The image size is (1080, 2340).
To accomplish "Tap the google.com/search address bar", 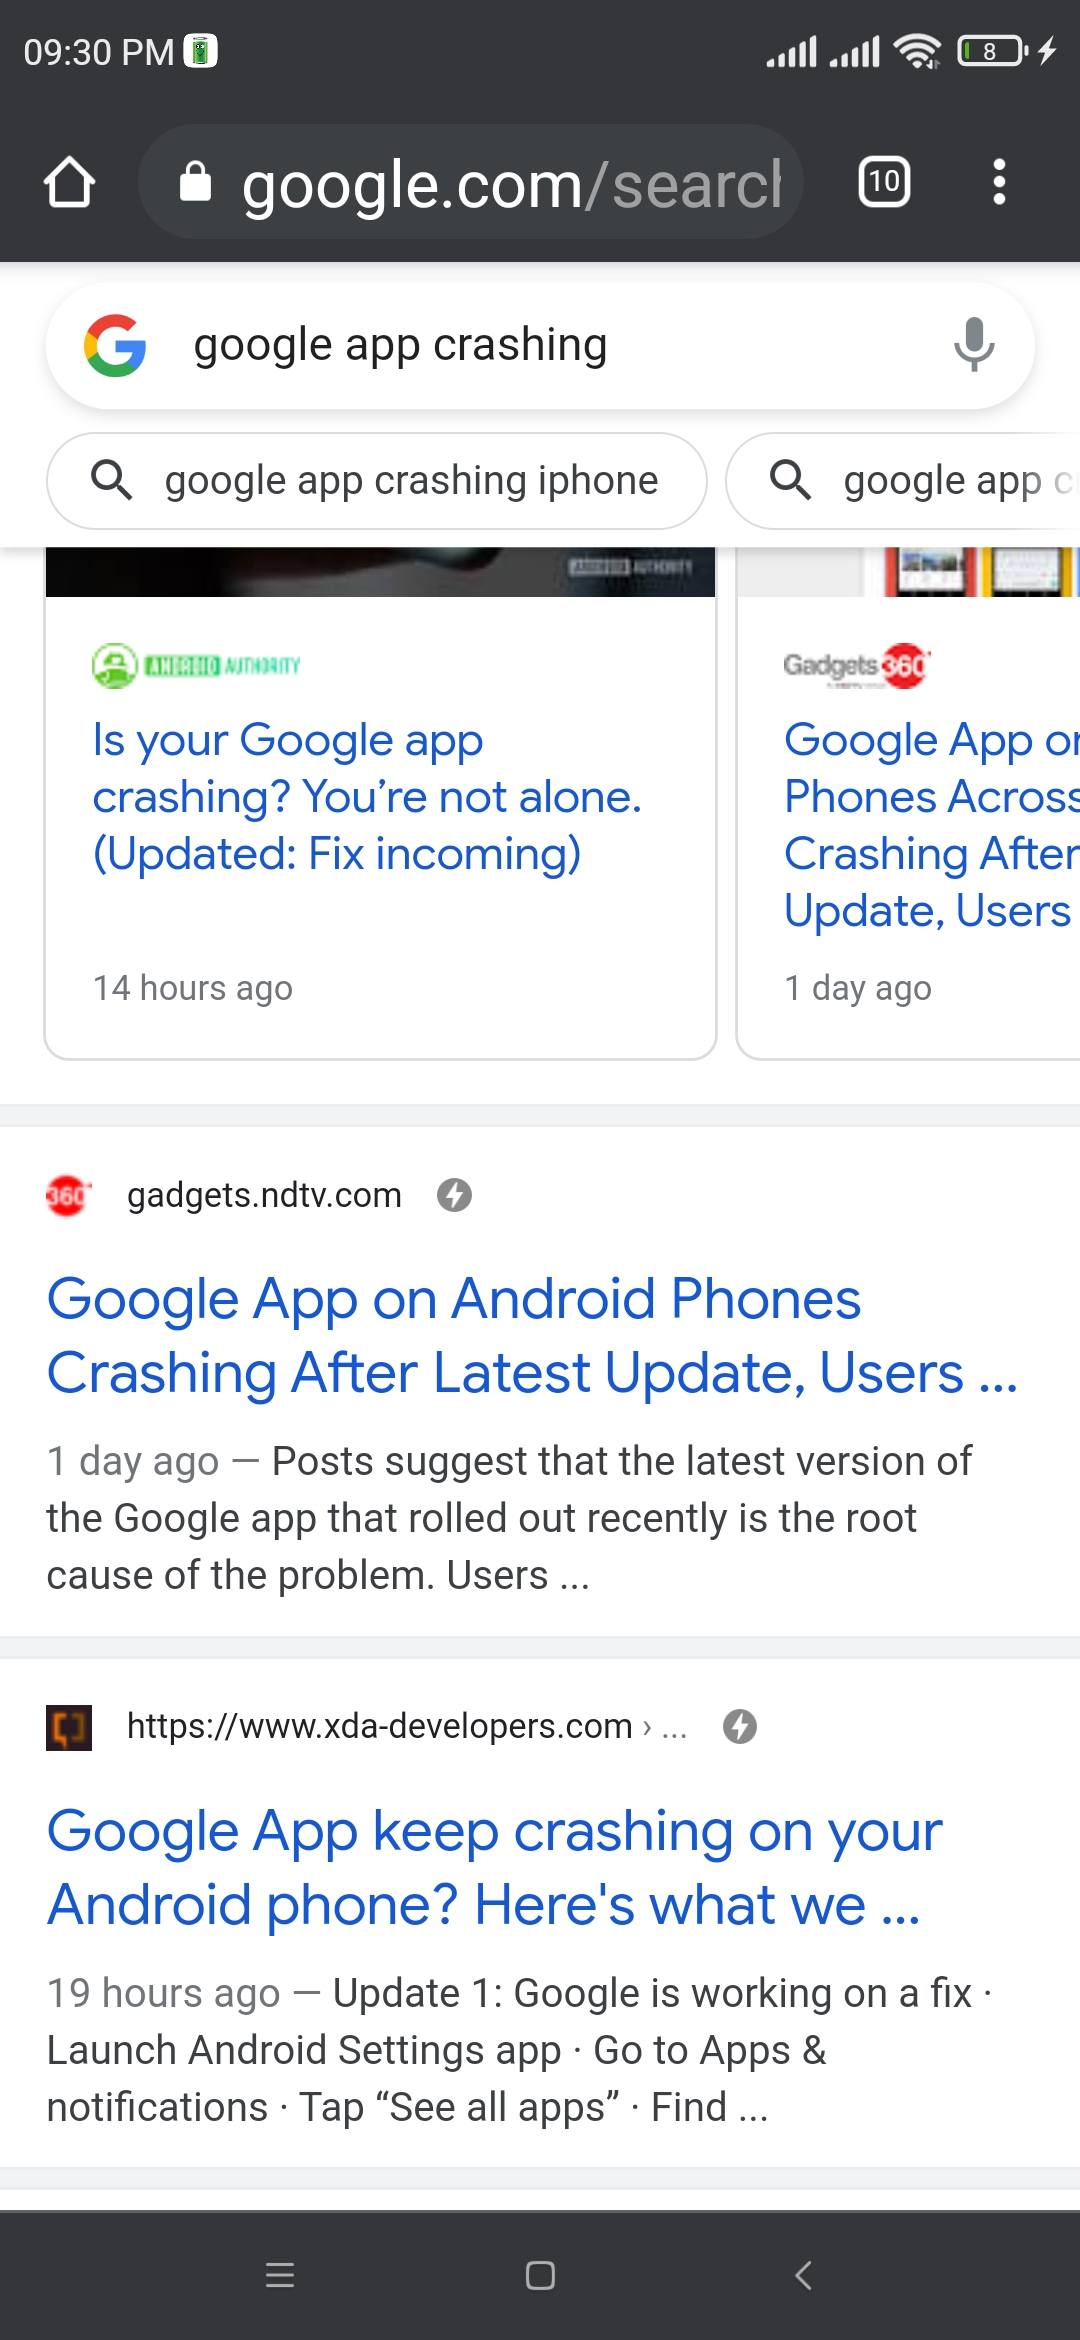I will (471, 182).
